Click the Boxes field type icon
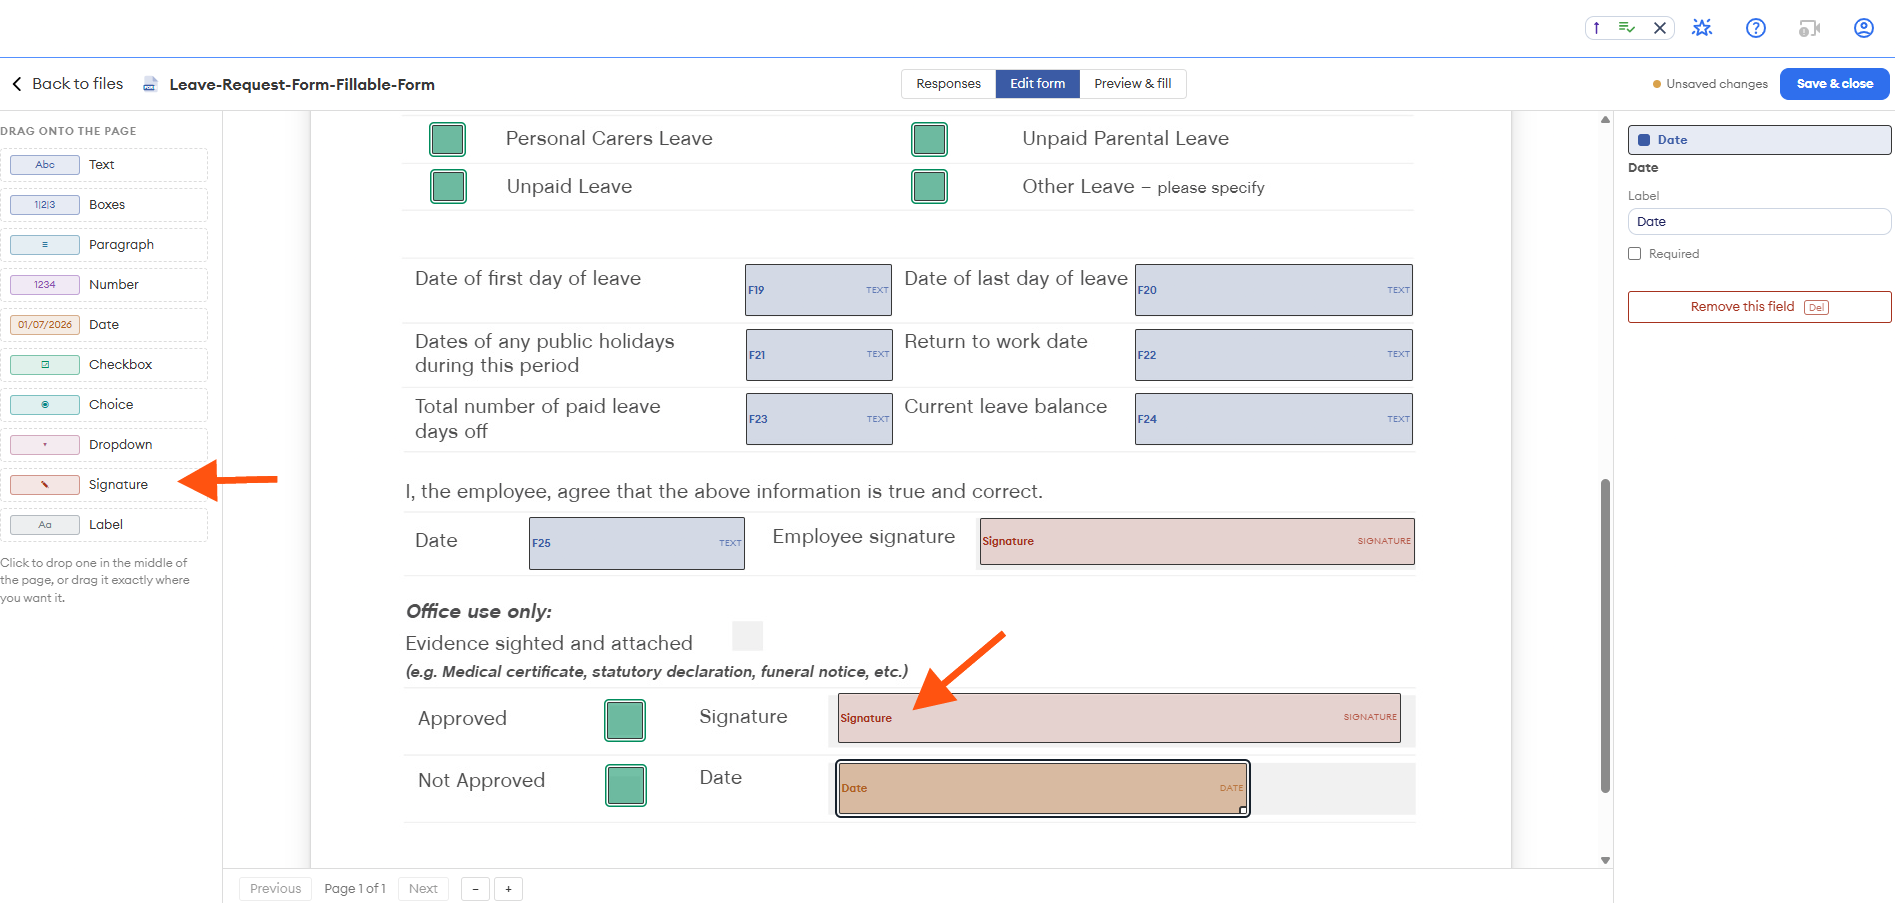Image resolution: width=1895 pixels, height=903 pixels. (x=45, y=205)
